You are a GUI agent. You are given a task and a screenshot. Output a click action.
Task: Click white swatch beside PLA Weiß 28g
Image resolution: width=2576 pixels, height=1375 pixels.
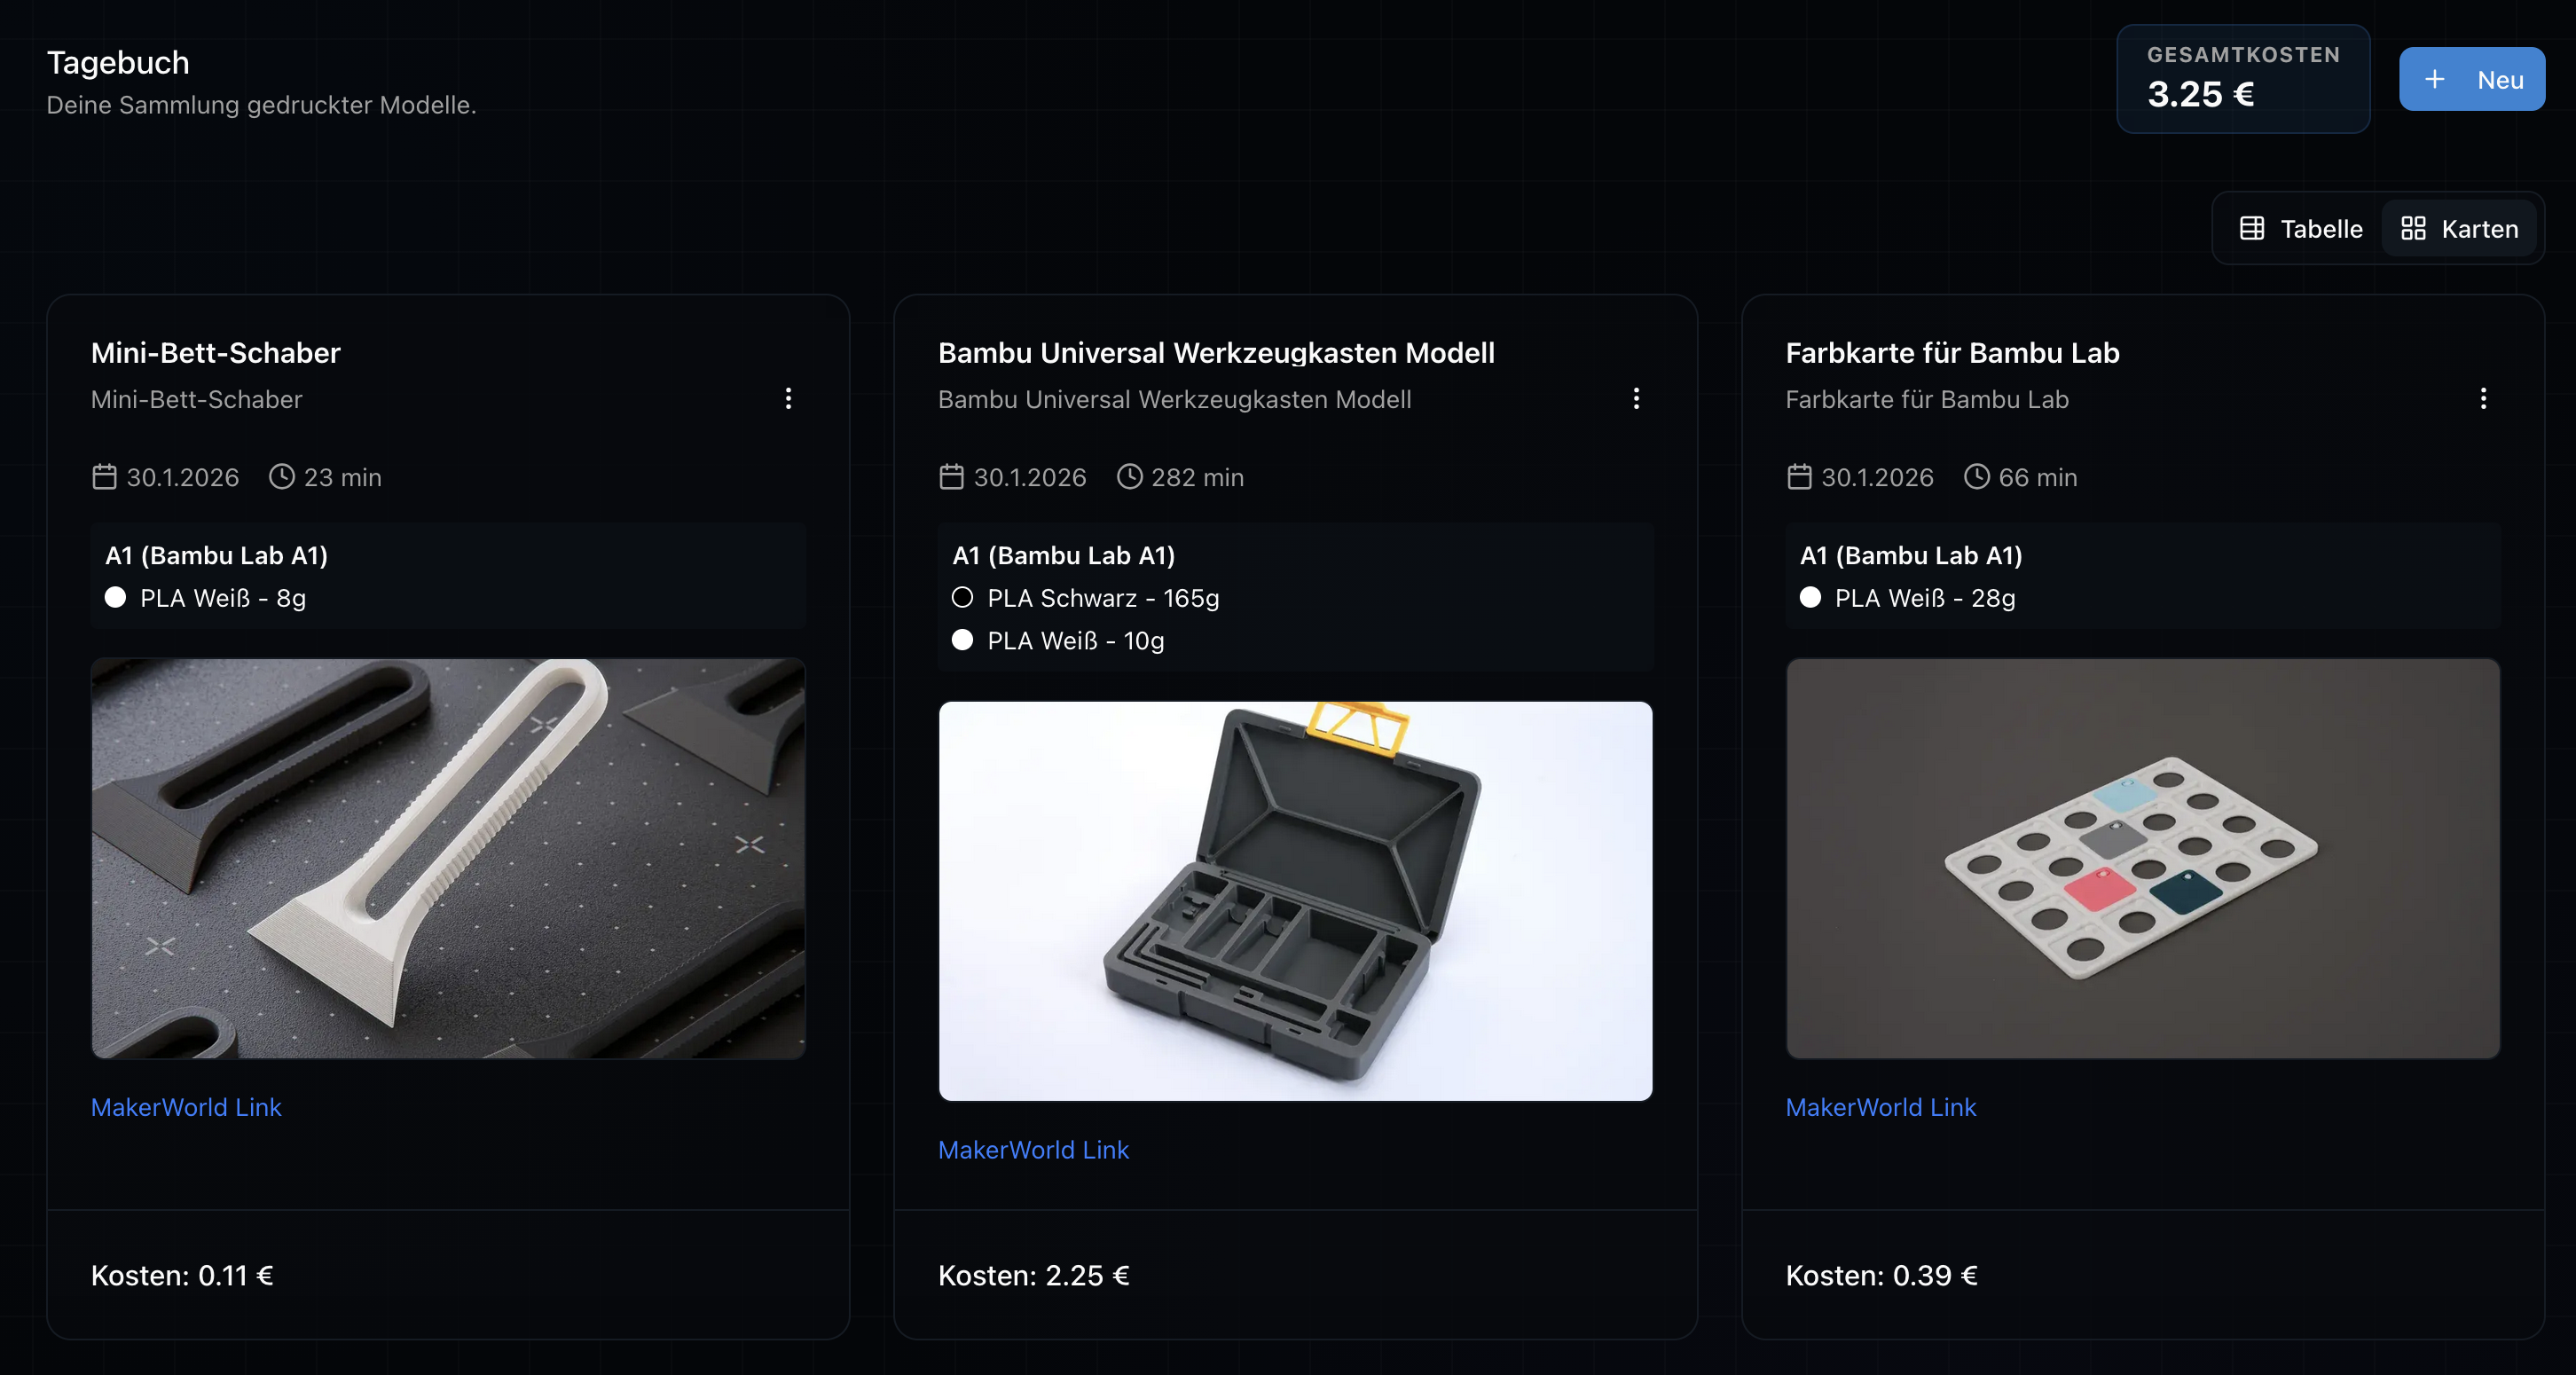pos(1810,598)
